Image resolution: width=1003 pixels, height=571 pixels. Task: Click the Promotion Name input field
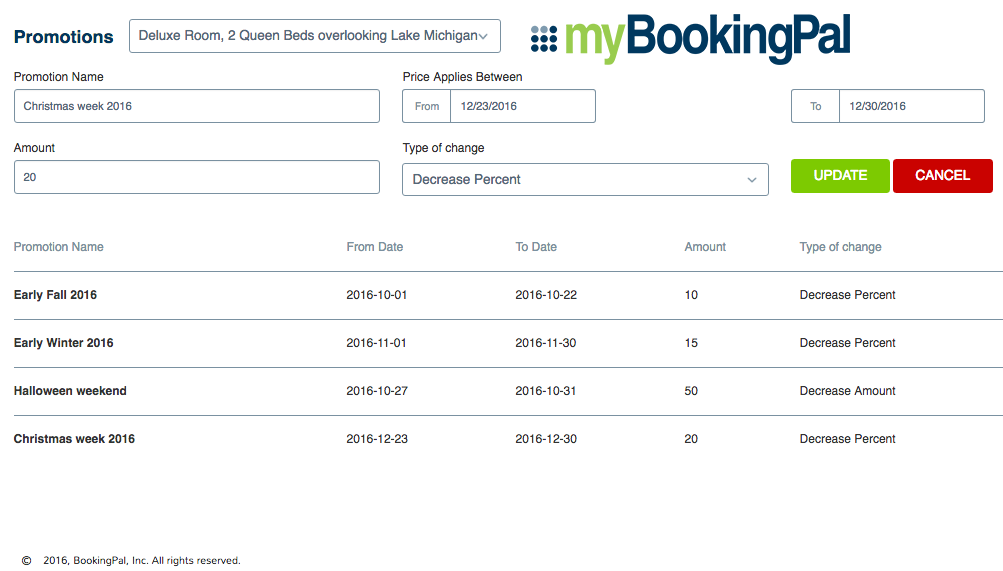pos(197,106)
